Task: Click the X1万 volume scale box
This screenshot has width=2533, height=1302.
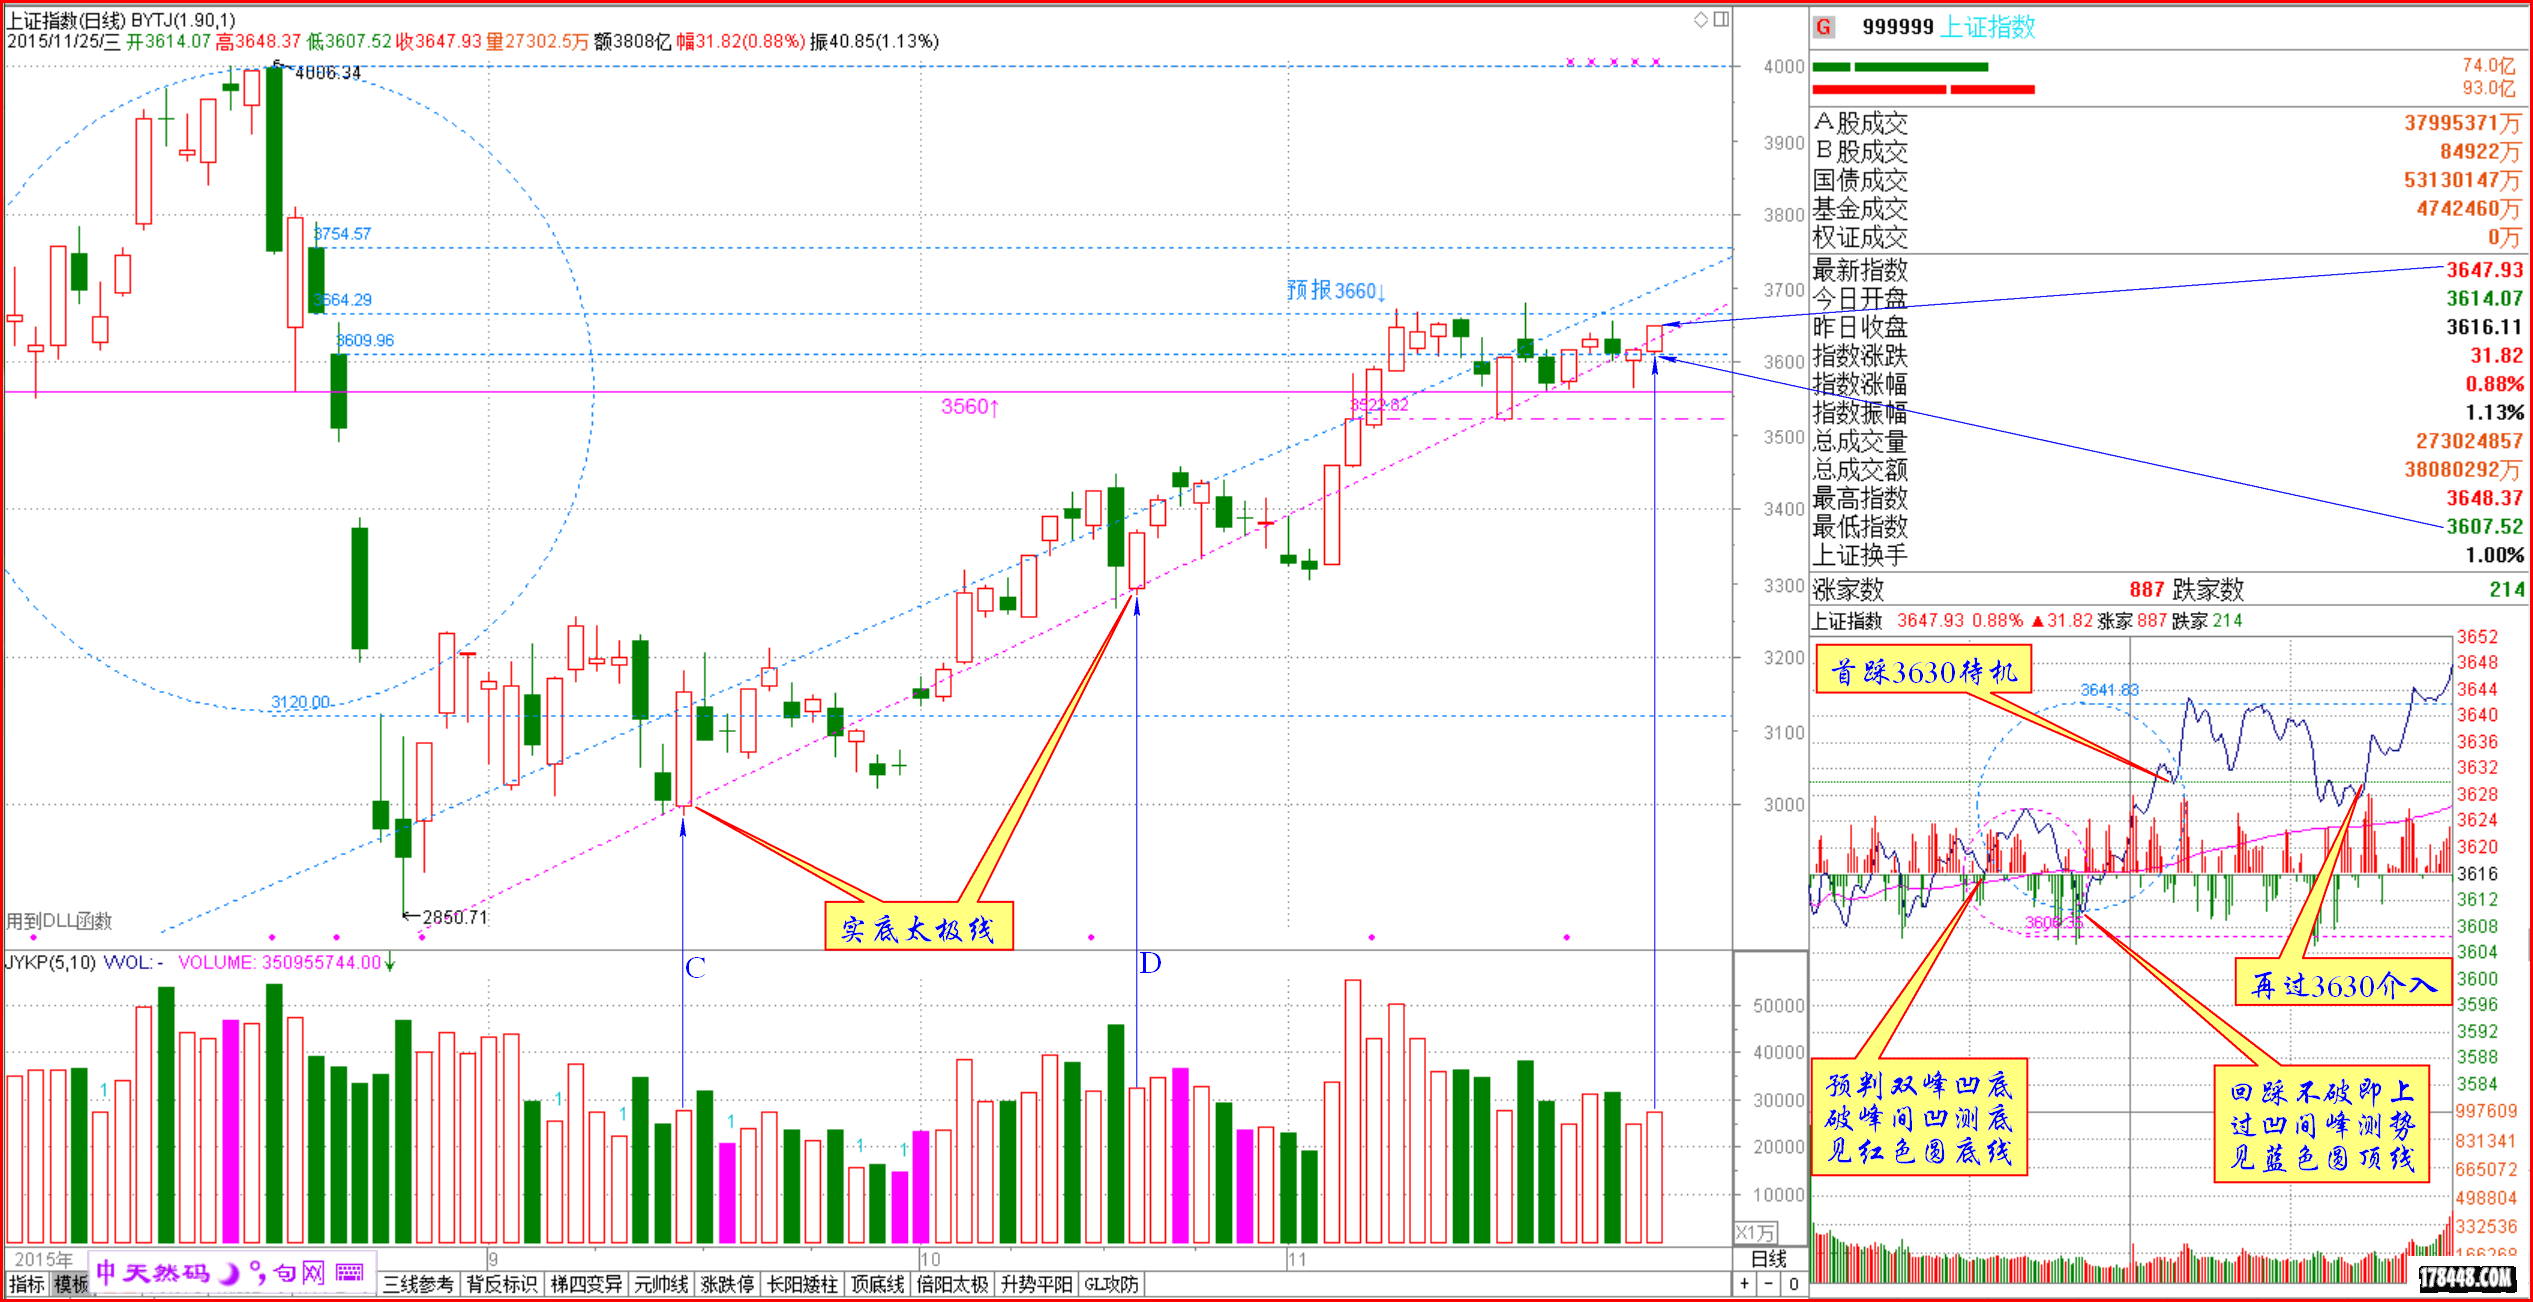Action: tap(1756, 1232)
